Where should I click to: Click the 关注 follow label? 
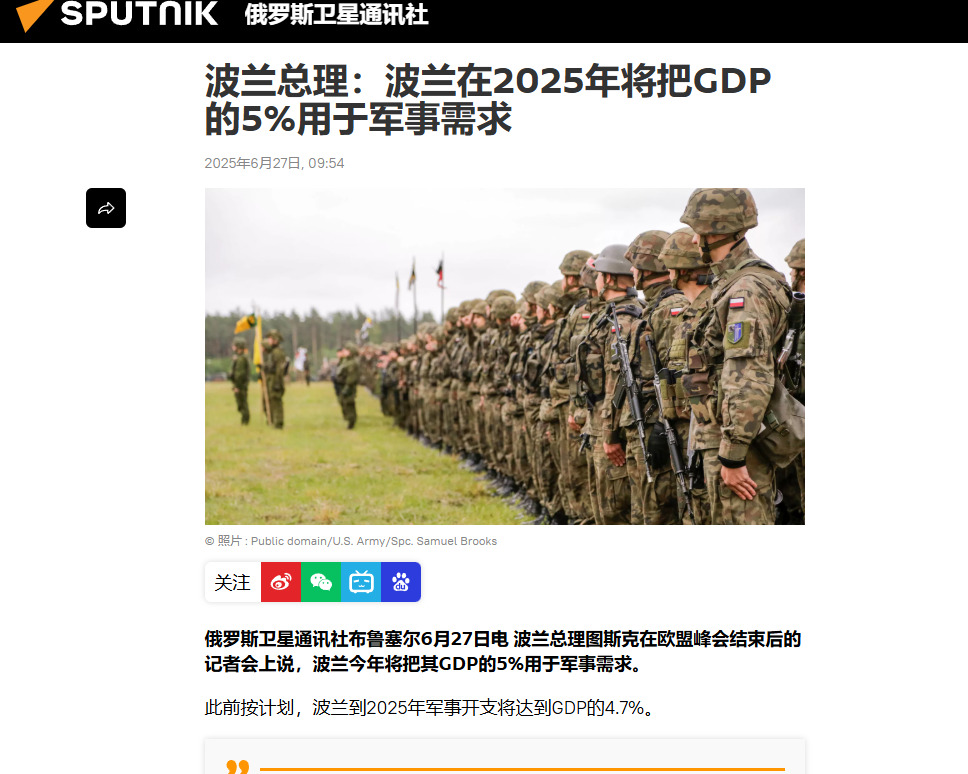click(232, 582)
